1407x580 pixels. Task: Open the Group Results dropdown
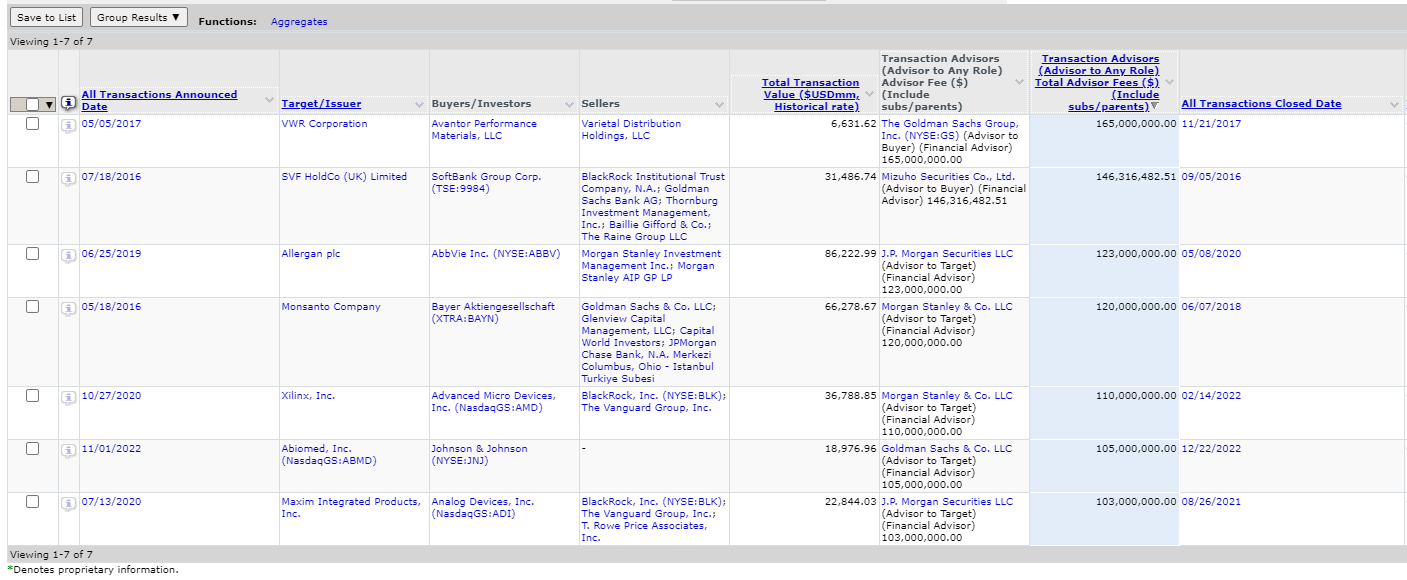click(139, 18)
